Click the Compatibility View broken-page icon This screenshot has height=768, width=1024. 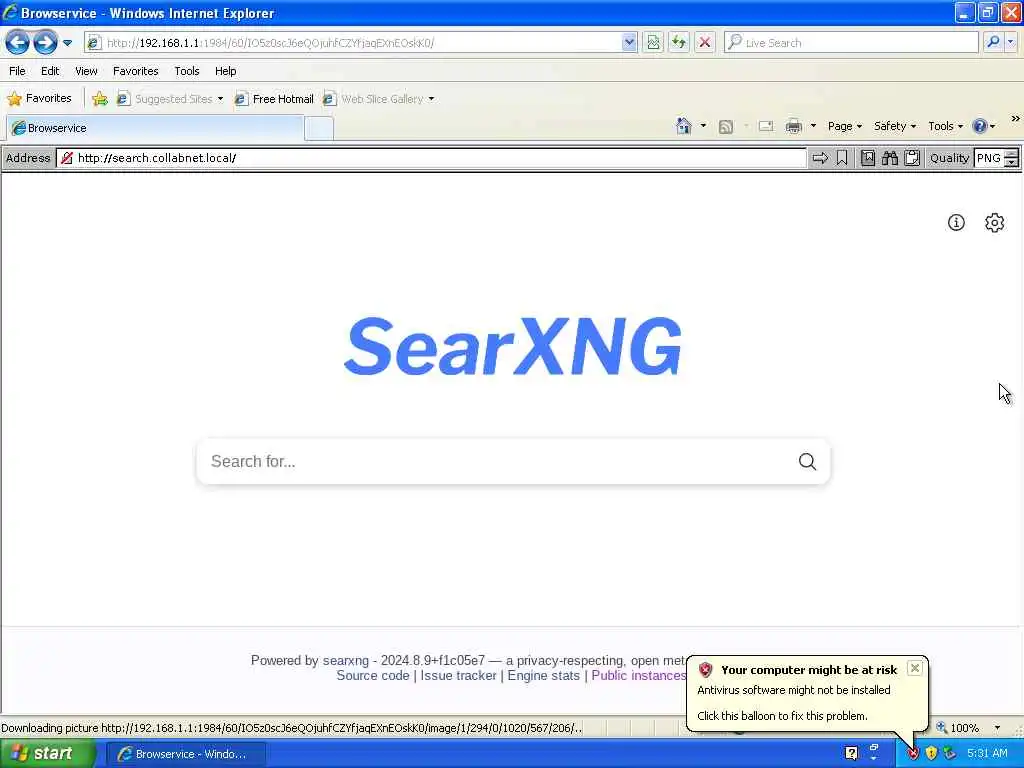(653, 42)
